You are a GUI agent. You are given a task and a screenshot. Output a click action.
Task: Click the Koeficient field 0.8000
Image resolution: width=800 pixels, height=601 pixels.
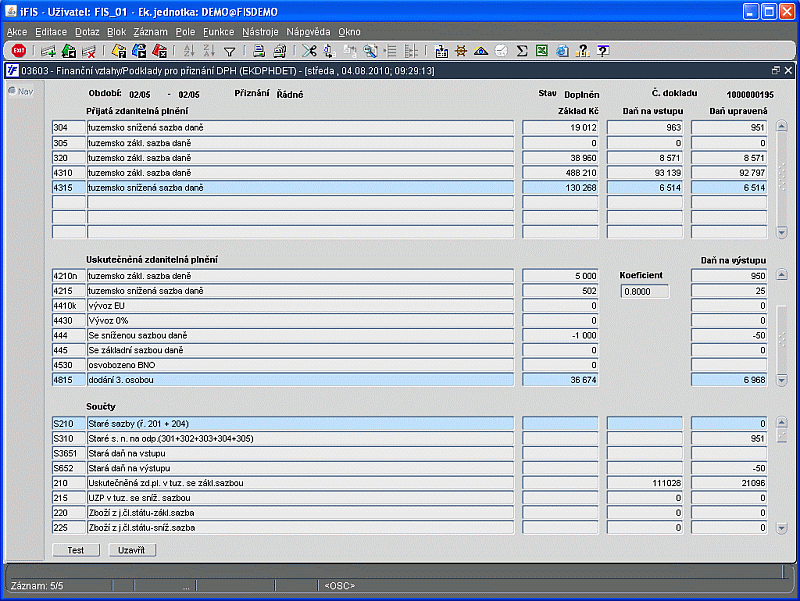(x=645, y=291)
